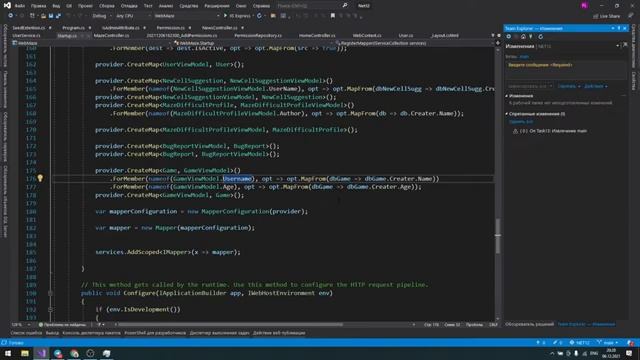Click Team Explorer home icon

[523, 37]
